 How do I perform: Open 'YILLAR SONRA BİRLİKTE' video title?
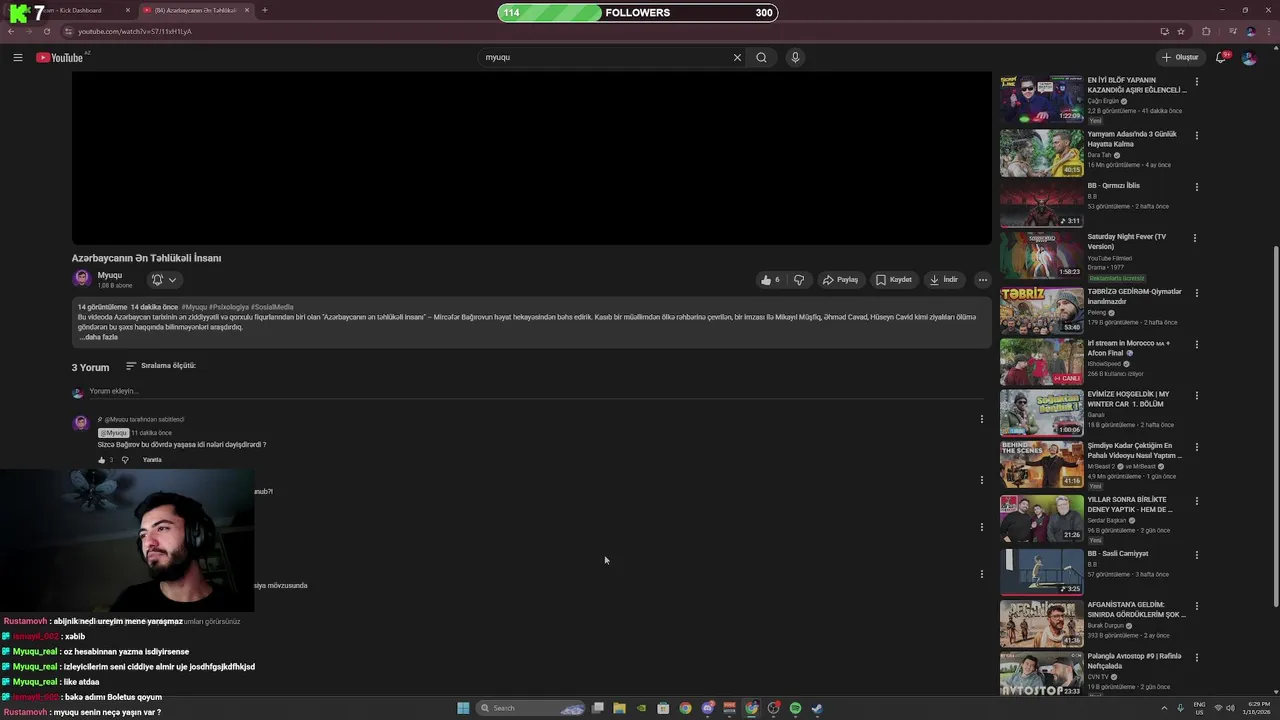1130,504
